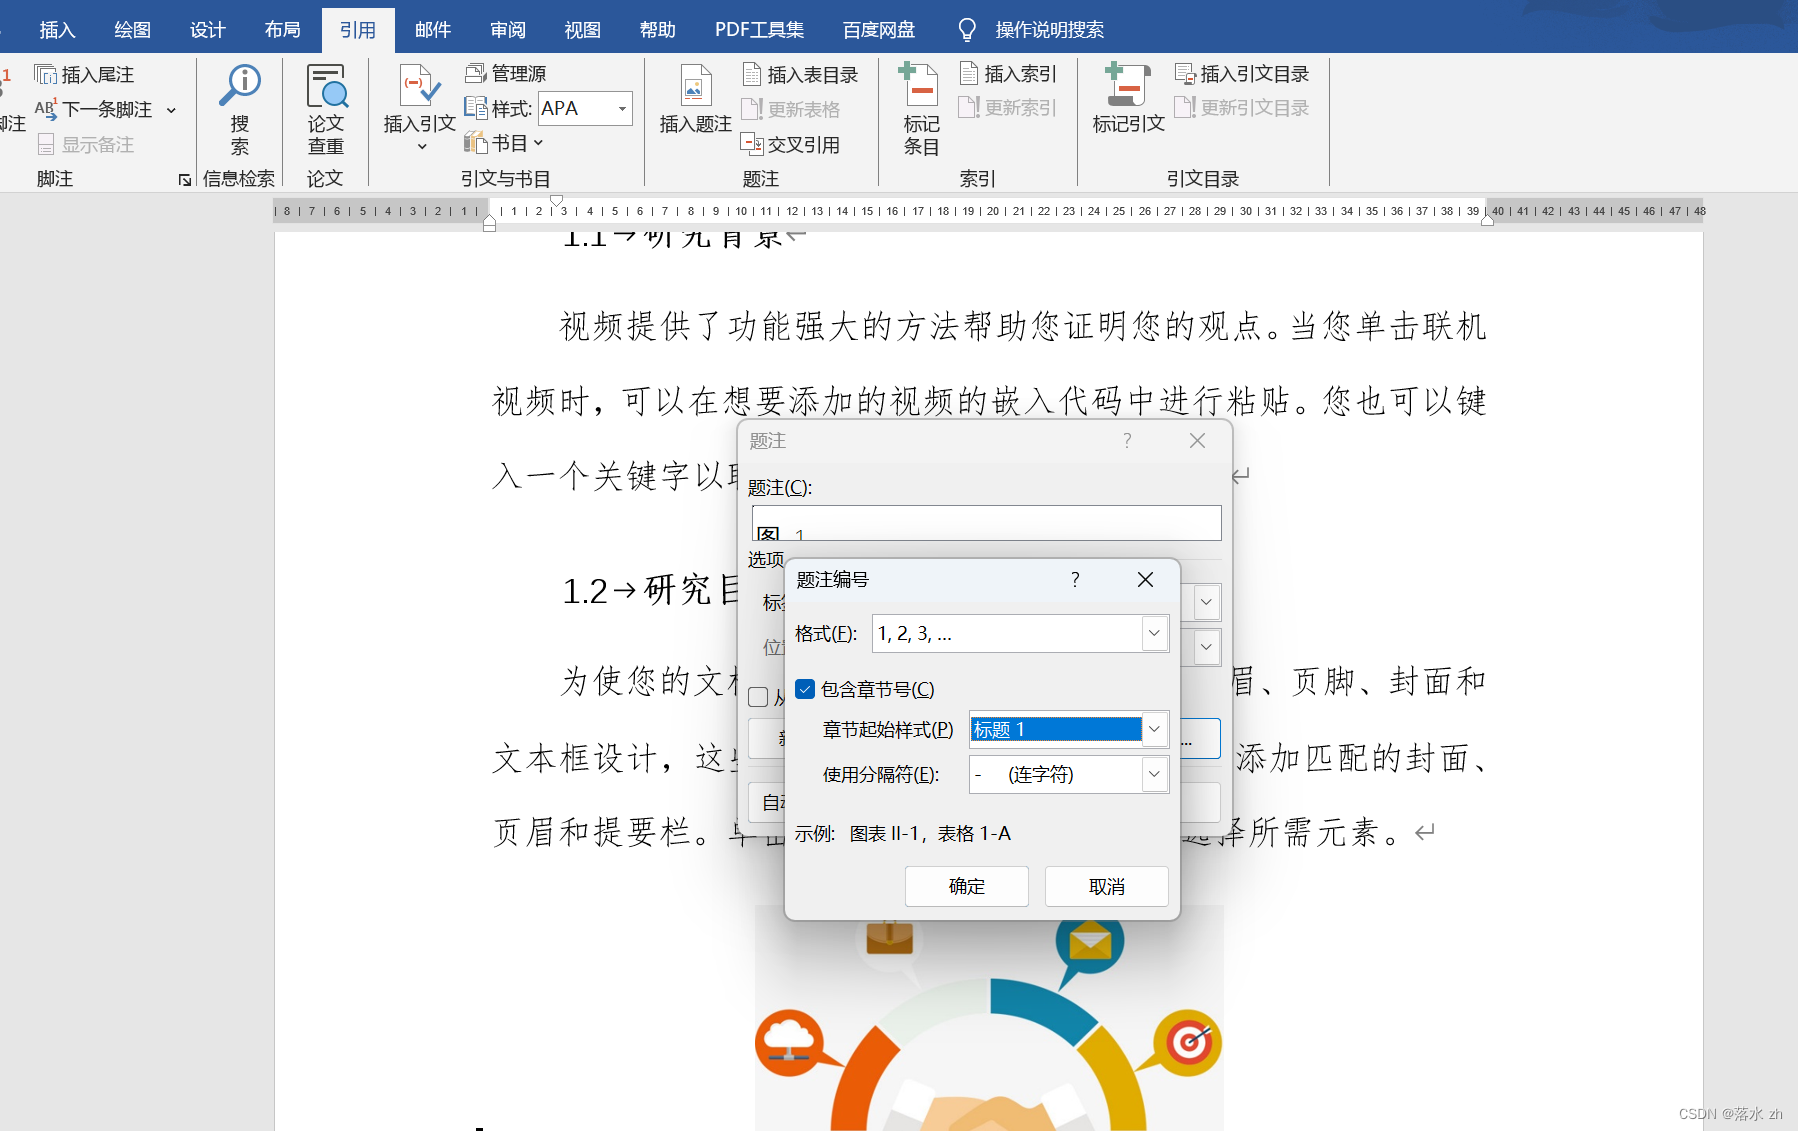The width and height of the screenshot is (1798, 1131).
Task: Open Next Footnote command
Action: [x=94, y=109]
